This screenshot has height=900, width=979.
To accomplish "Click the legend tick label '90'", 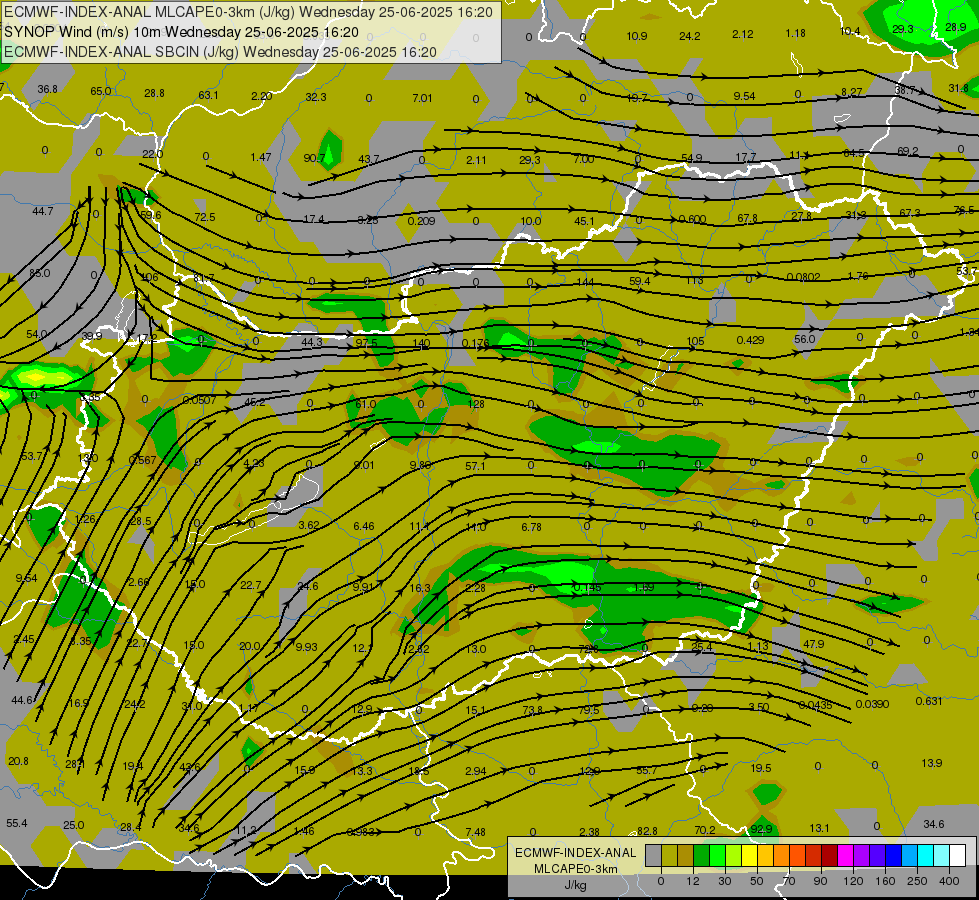I will point(820,881).
